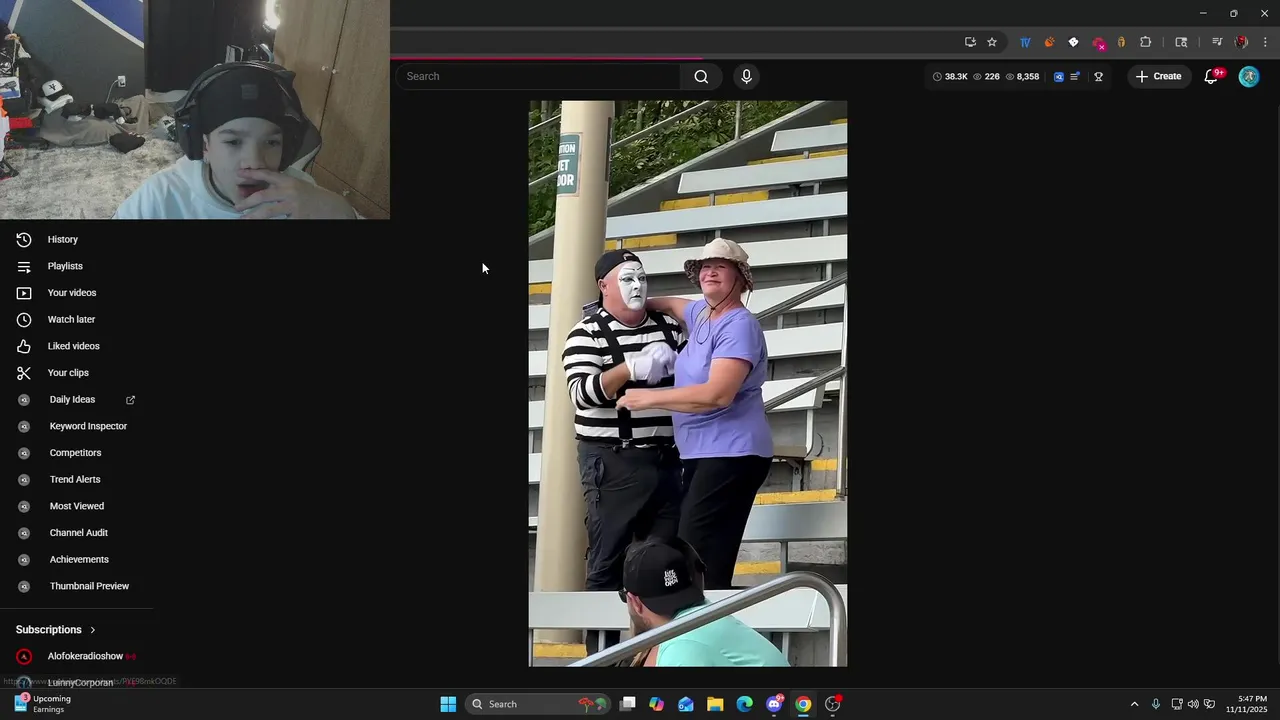Image resolution: width=1280 pixels, height=720 pixels.
Task: Show hidden system tray icons
Action: (1134, 704)
